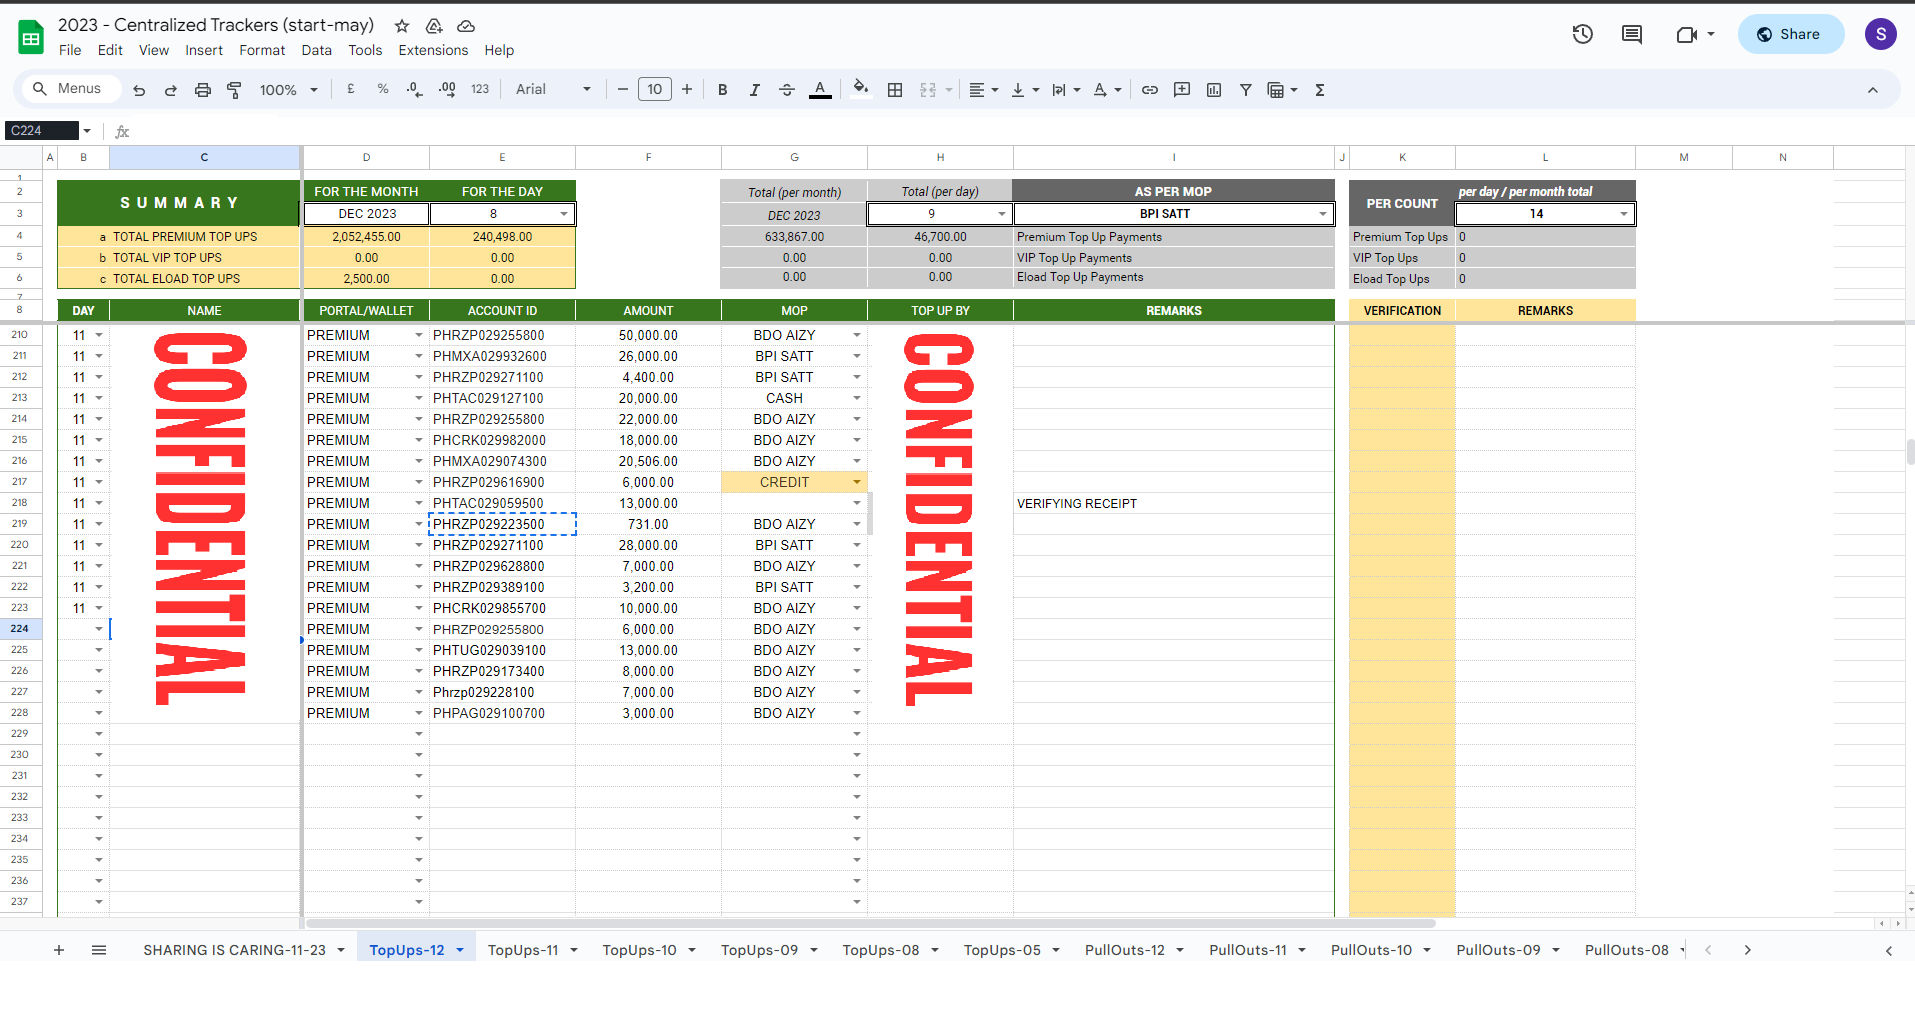Toggle italic formatting
Viewport: 1915px width, 1023px height.
755,90
